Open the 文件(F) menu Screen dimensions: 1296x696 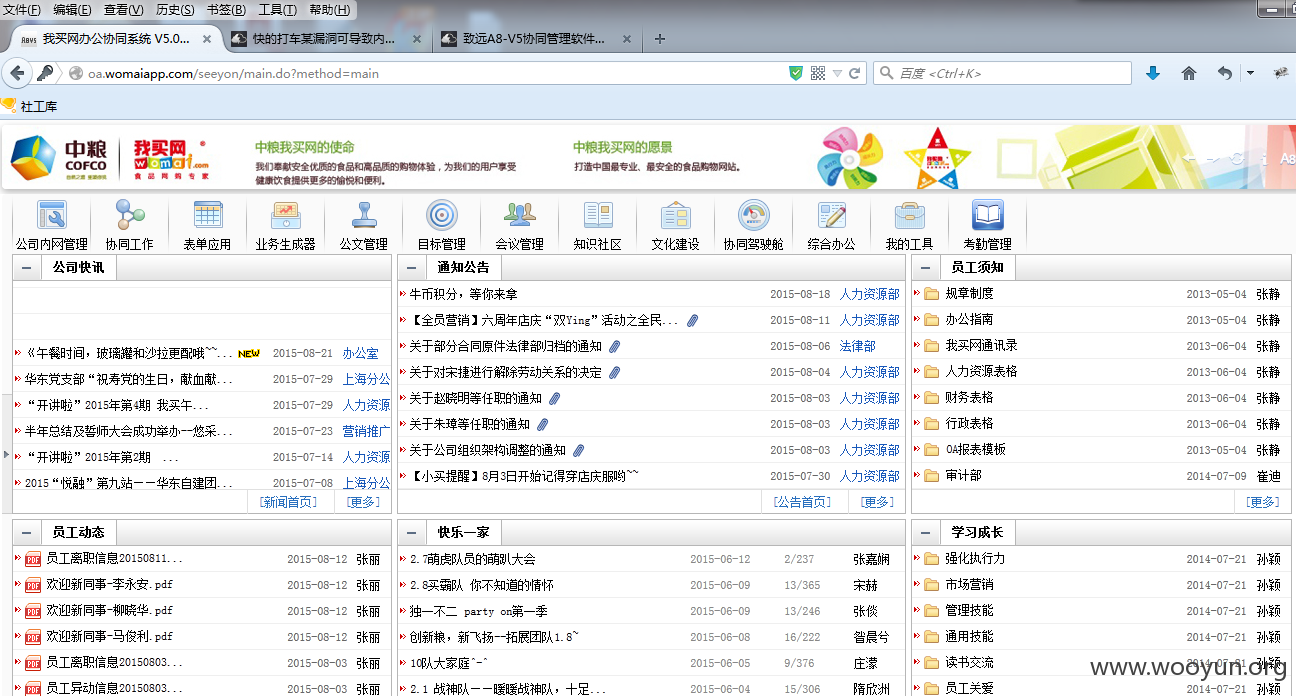[22, 10]
